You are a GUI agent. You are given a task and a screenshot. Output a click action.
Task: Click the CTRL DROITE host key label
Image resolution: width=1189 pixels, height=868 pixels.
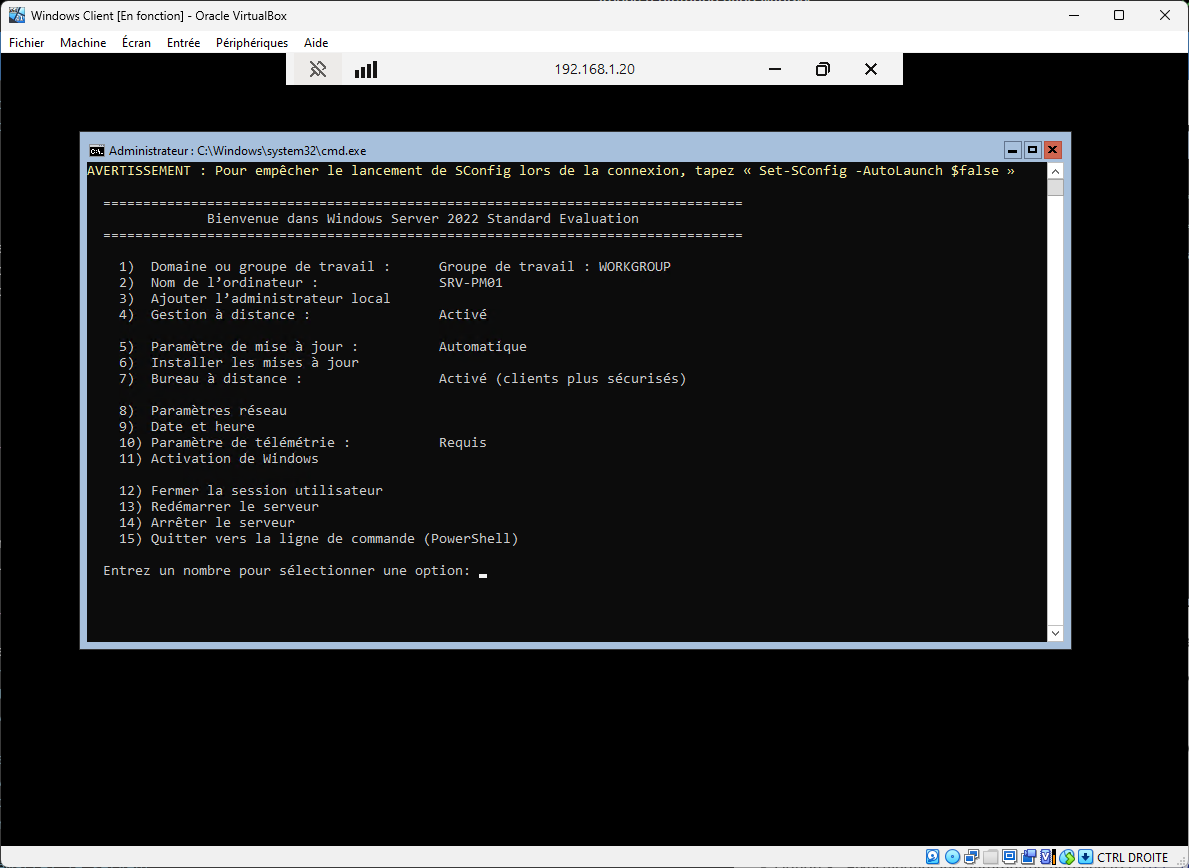1133,857
